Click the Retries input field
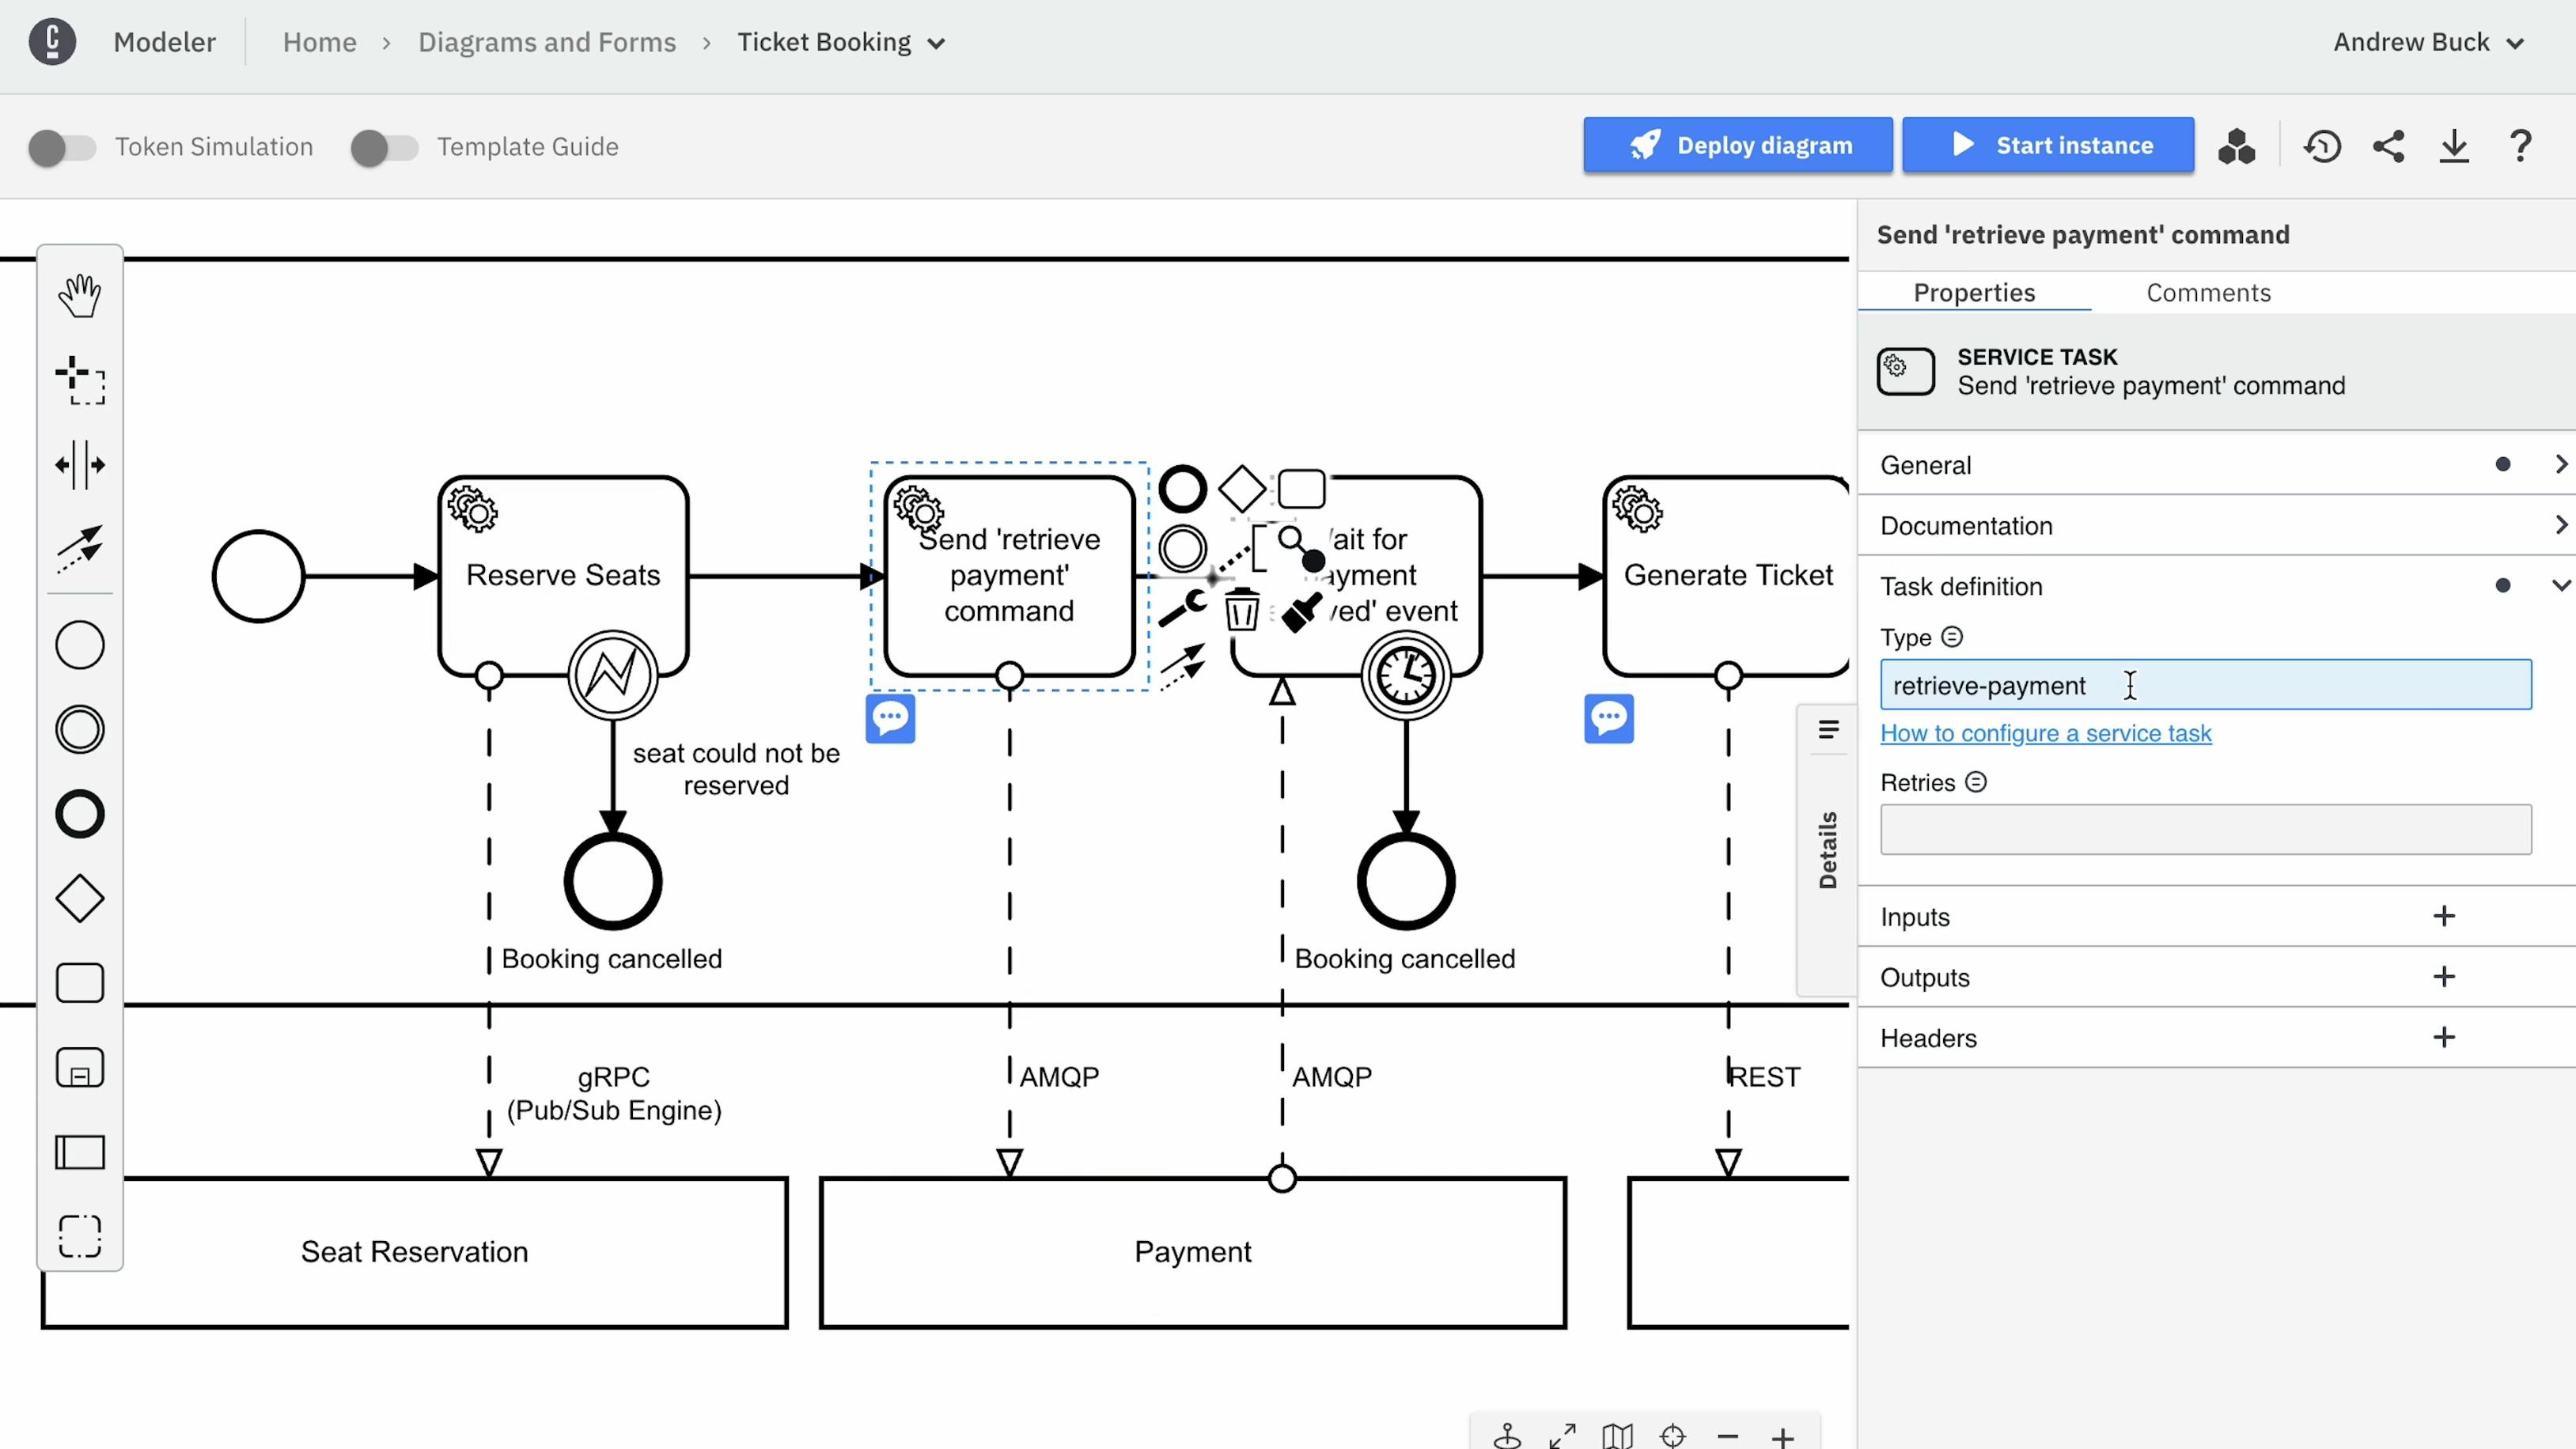Viewport: 2576px width, 1449px height. (2205, 829)
